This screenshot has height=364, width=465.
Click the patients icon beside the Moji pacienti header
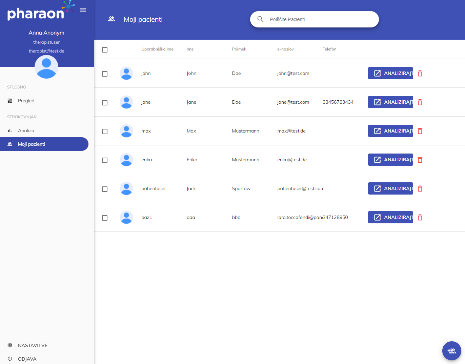[111, 19]
